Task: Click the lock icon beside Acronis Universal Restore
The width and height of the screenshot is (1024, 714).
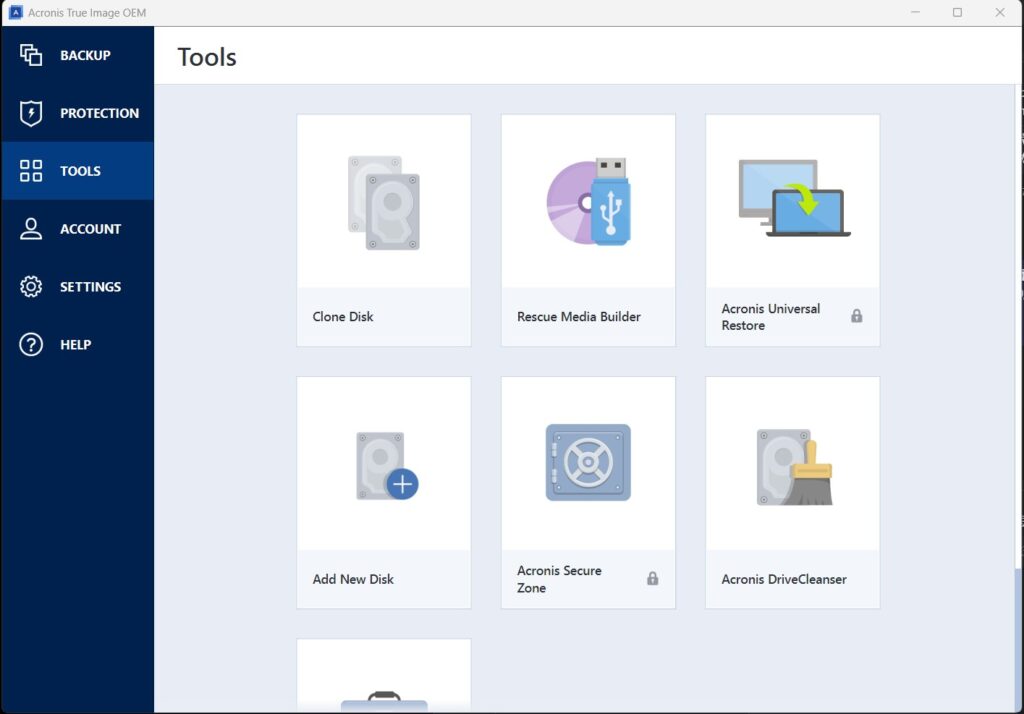Action: (x=856, y=316)
